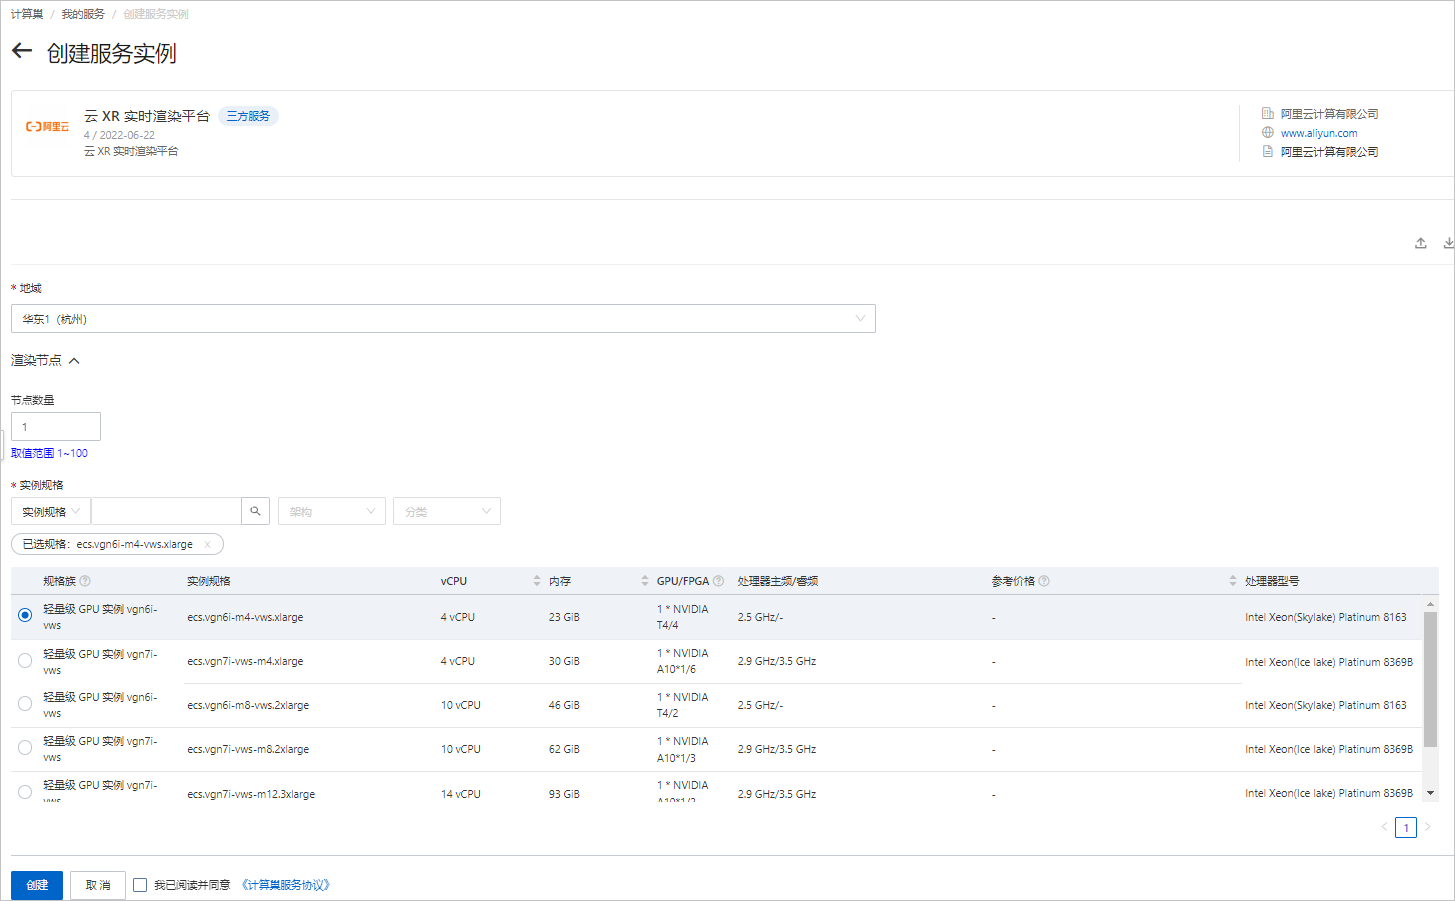Click the instance spec search input
The image size is (1455, 901).
click(x=166, y=511)
